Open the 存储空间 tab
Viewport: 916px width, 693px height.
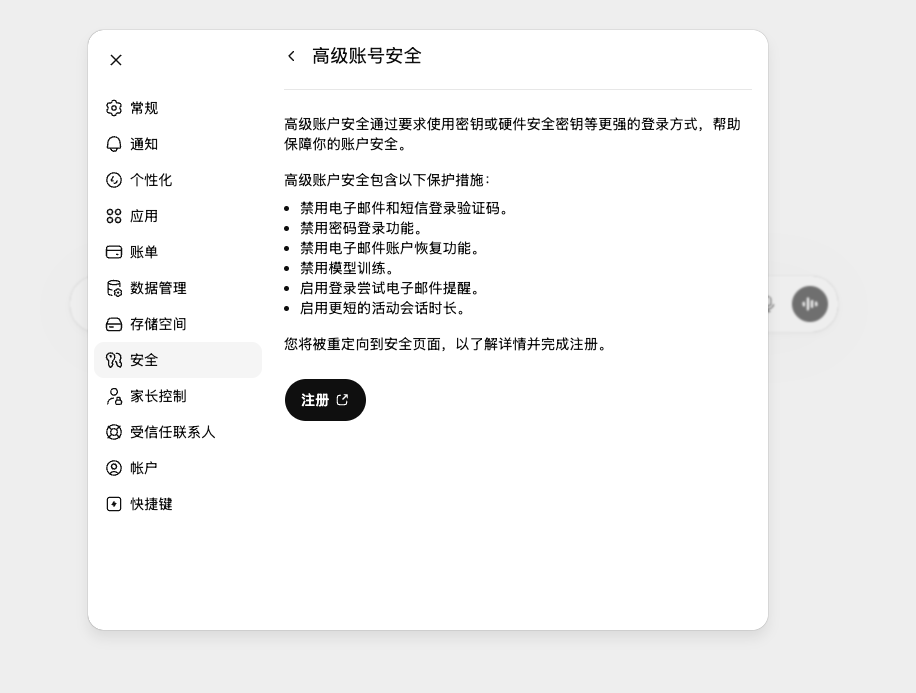pyautogui.click(x=178, y=324)
